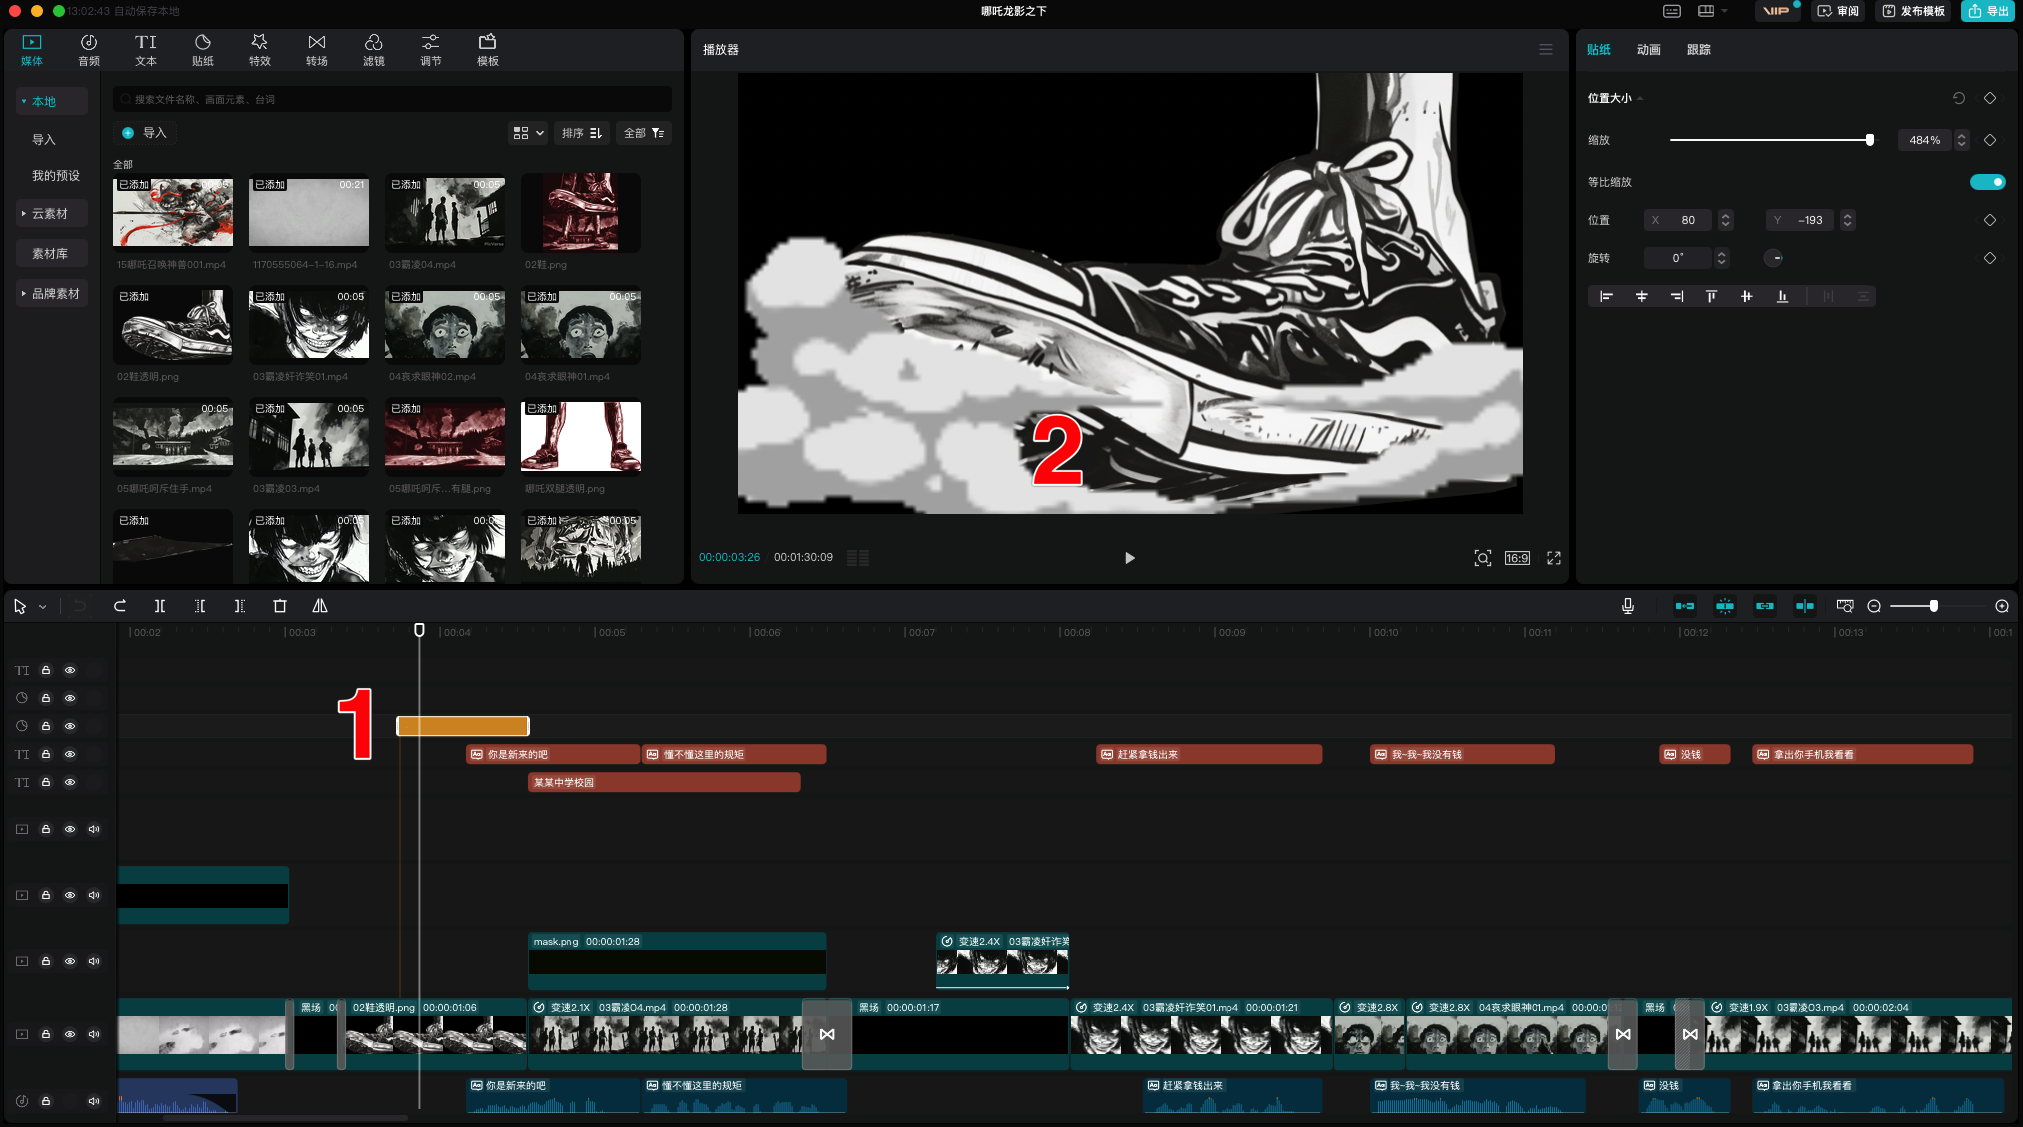Click the timeline zoom slider handle
Image resolution: width=2023 pixels, height=1127 pixels.
1934,606
